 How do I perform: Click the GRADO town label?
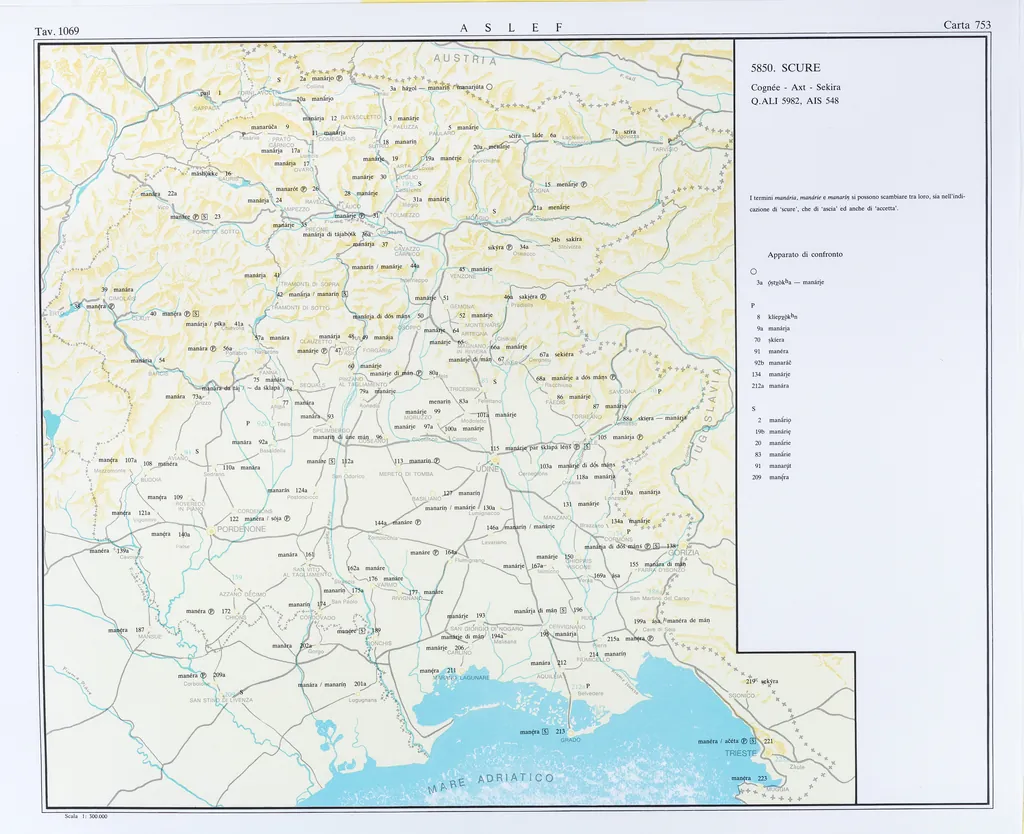coord(570,741)
